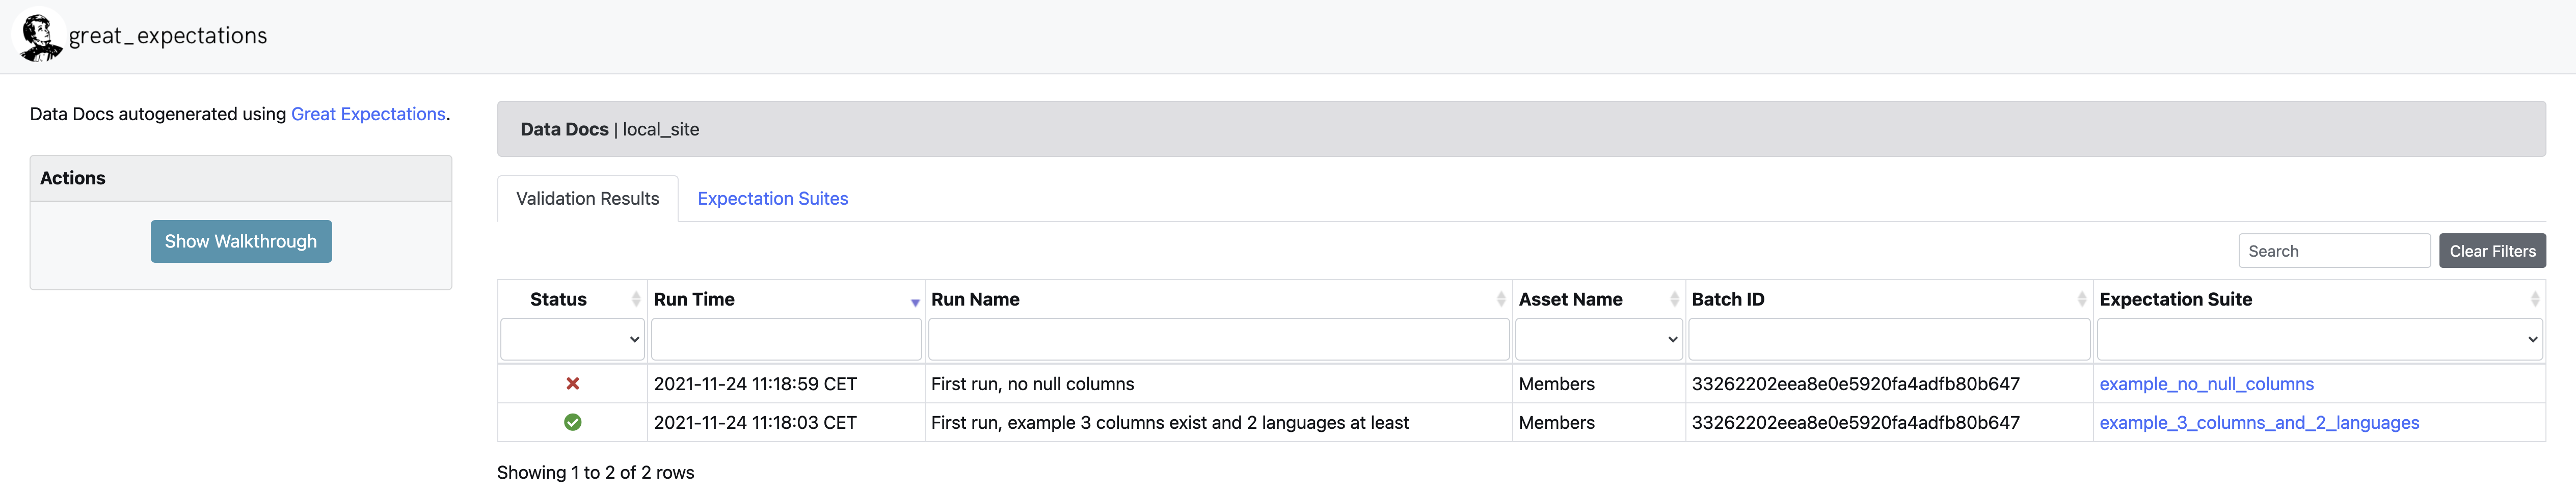
Task: Click the Search input field
Action: click(x=2333, y=251)
